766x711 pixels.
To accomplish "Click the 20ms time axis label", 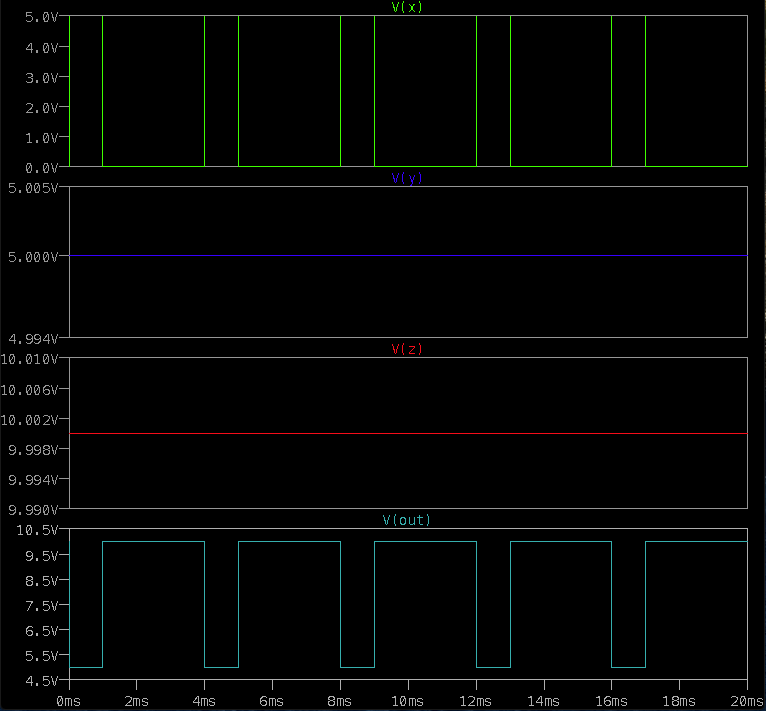I will pyautogui.click(x=746, y=702).
